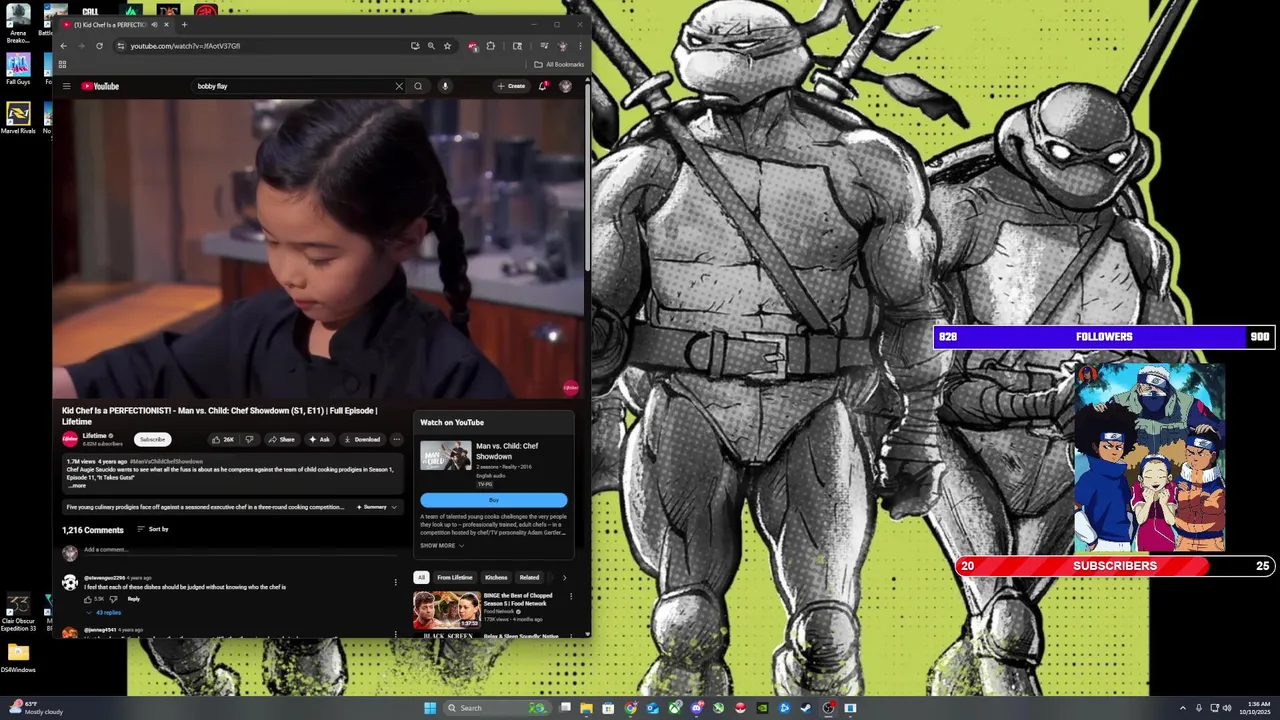Open a new browser tab
1280x720 pixels.
(x=184, y=25)
